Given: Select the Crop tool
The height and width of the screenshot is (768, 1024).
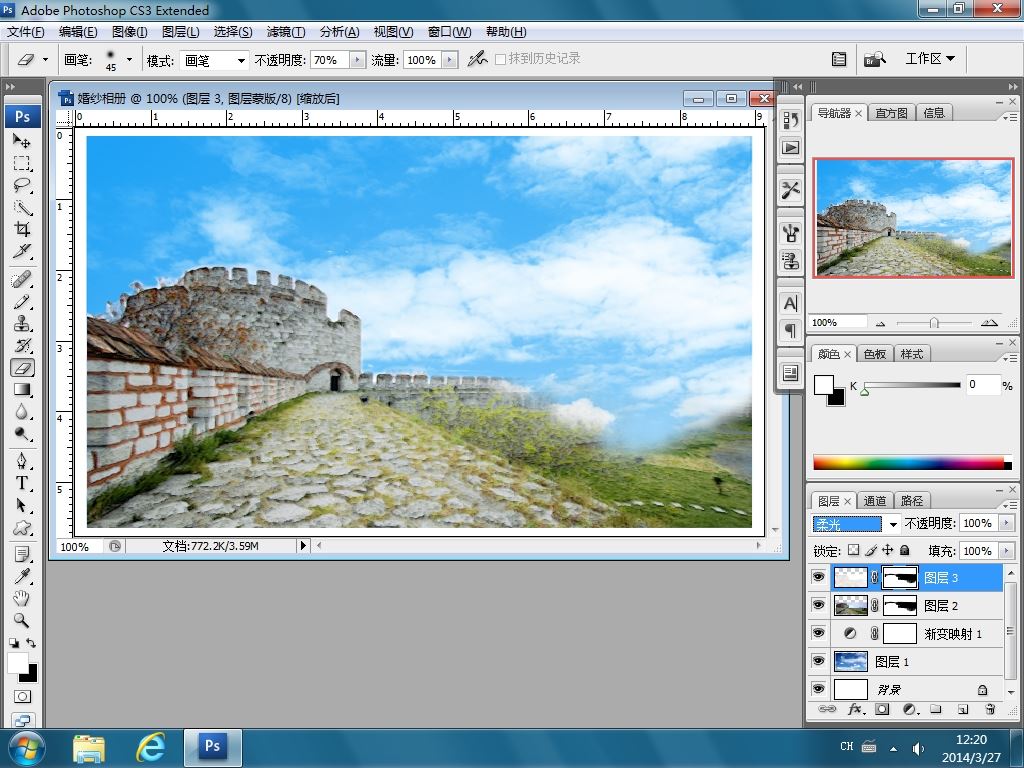Looking at the screenshot, I should [22, 229].
